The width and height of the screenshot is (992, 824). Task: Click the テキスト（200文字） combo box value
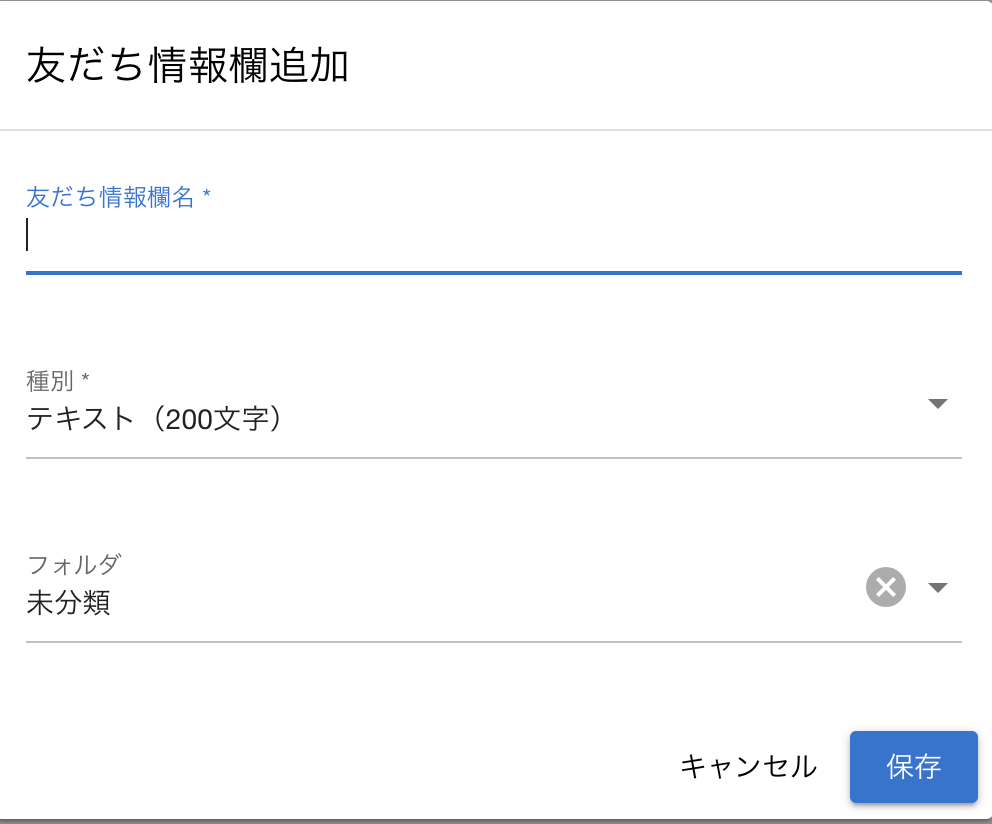pyautogui.click(x=155, y=419)
